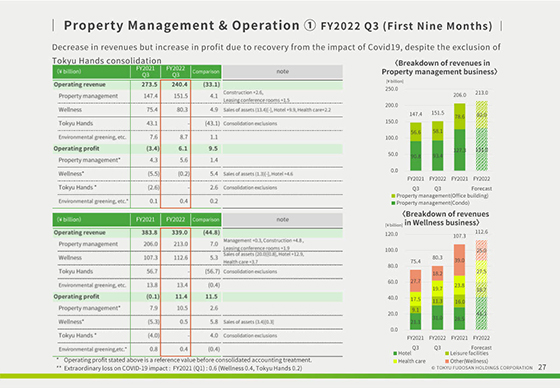
Task: Select the (3.4) operating profit cell
Action: click(x=152, y=148)
